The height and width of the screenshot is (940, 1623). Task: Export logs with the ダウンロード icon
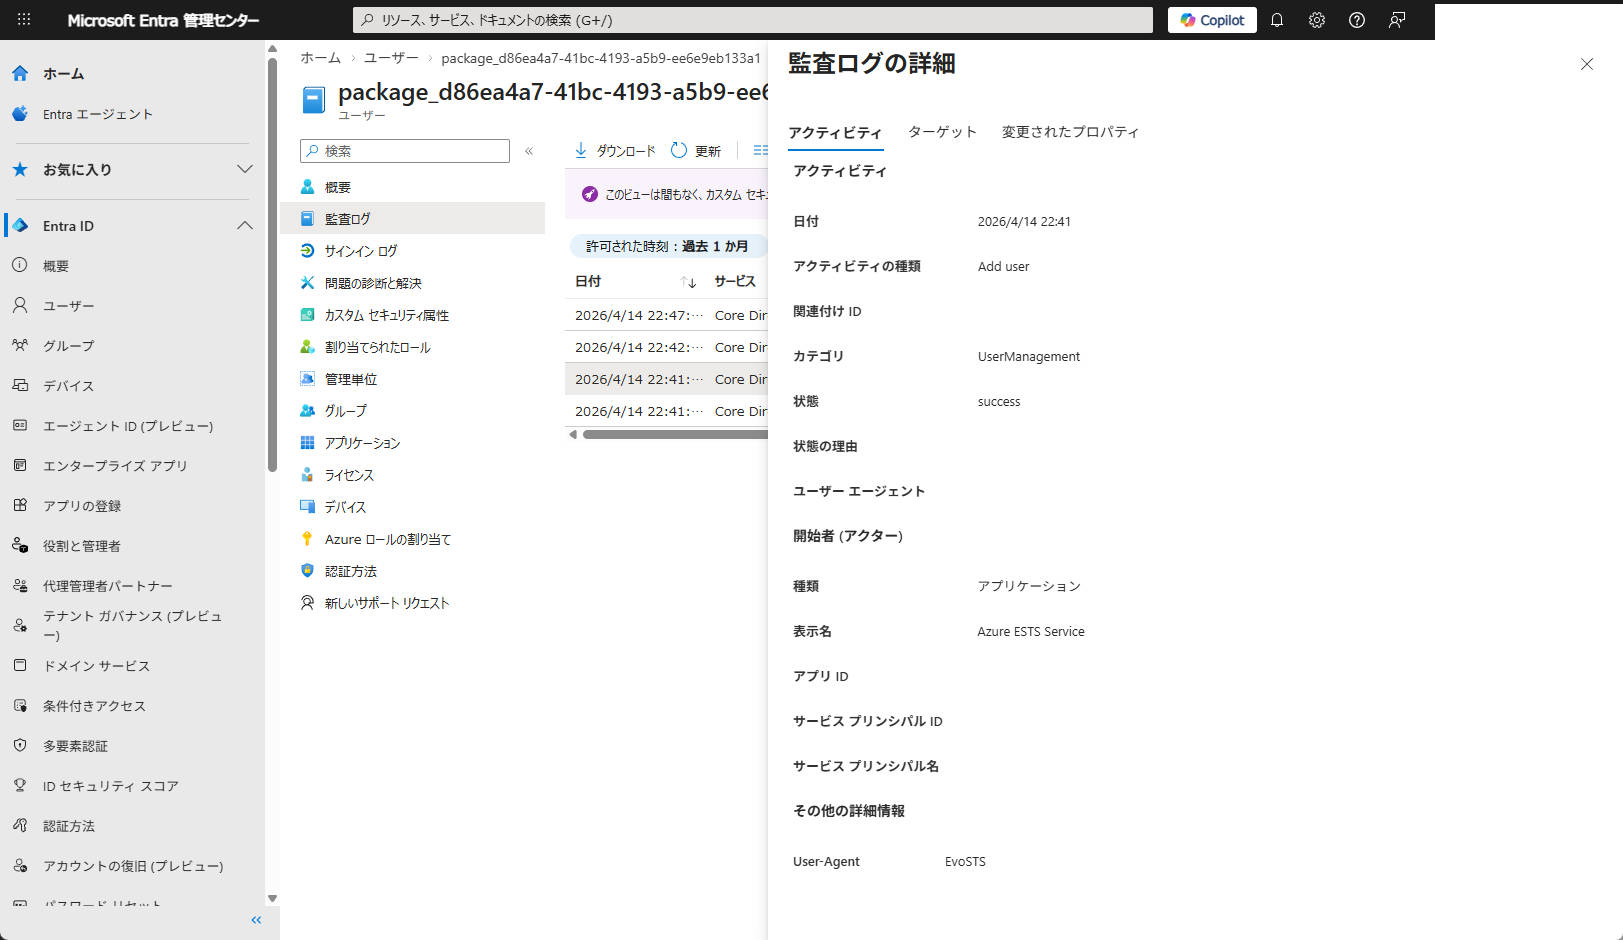pos(613,150)
